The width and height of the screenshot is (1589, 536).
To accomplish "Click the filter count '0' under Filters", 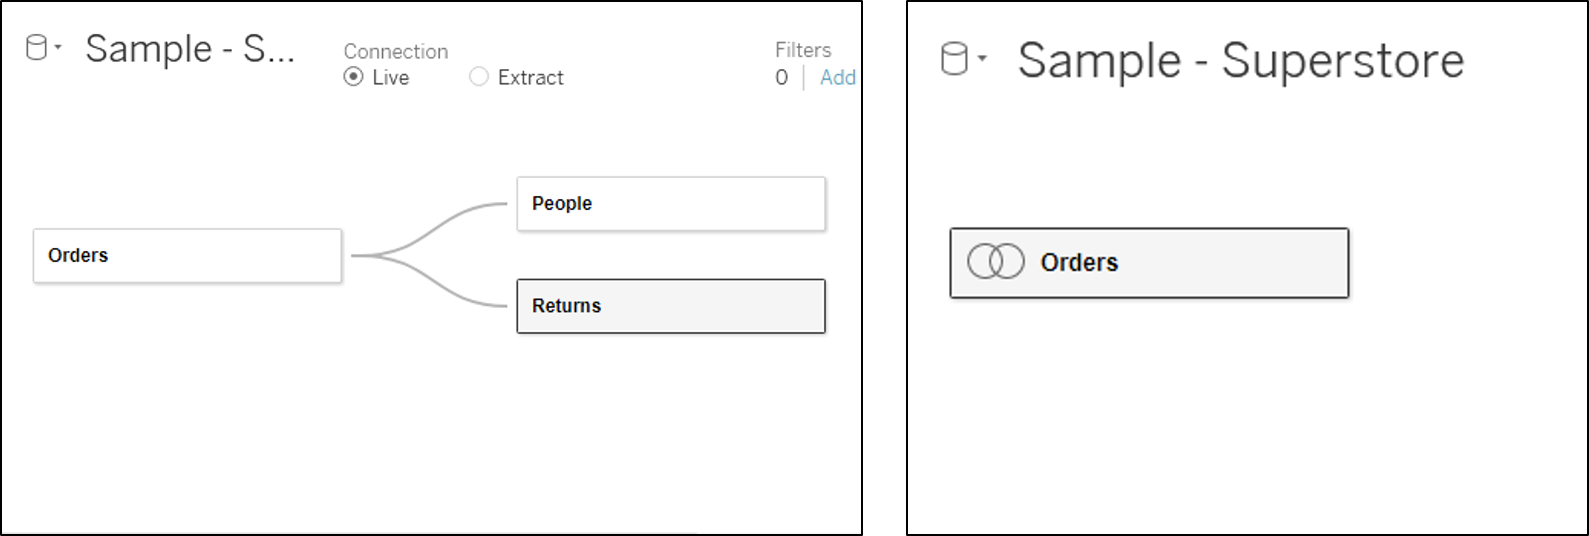I will click(781, 77).
